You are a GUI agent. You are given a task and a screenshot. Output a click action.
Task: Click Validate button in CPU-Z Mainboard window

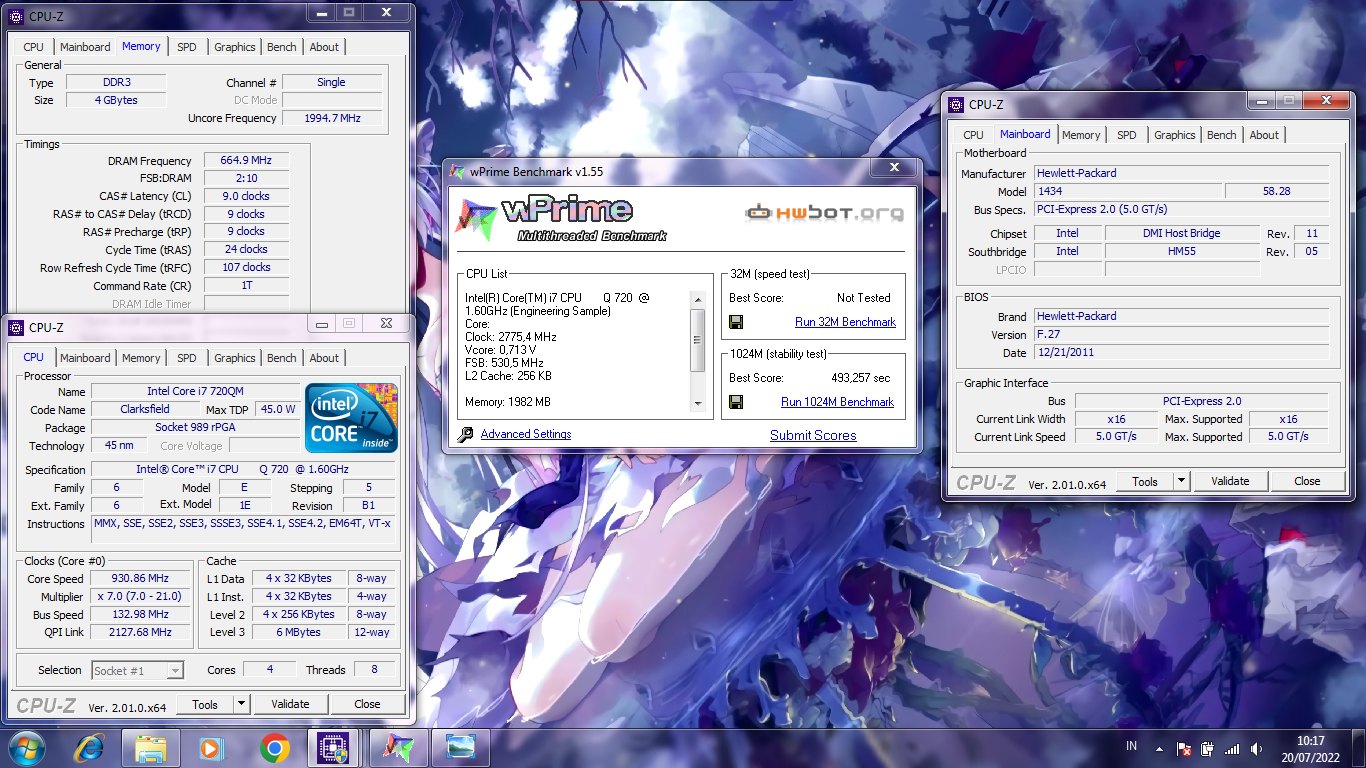[1230, 481]
